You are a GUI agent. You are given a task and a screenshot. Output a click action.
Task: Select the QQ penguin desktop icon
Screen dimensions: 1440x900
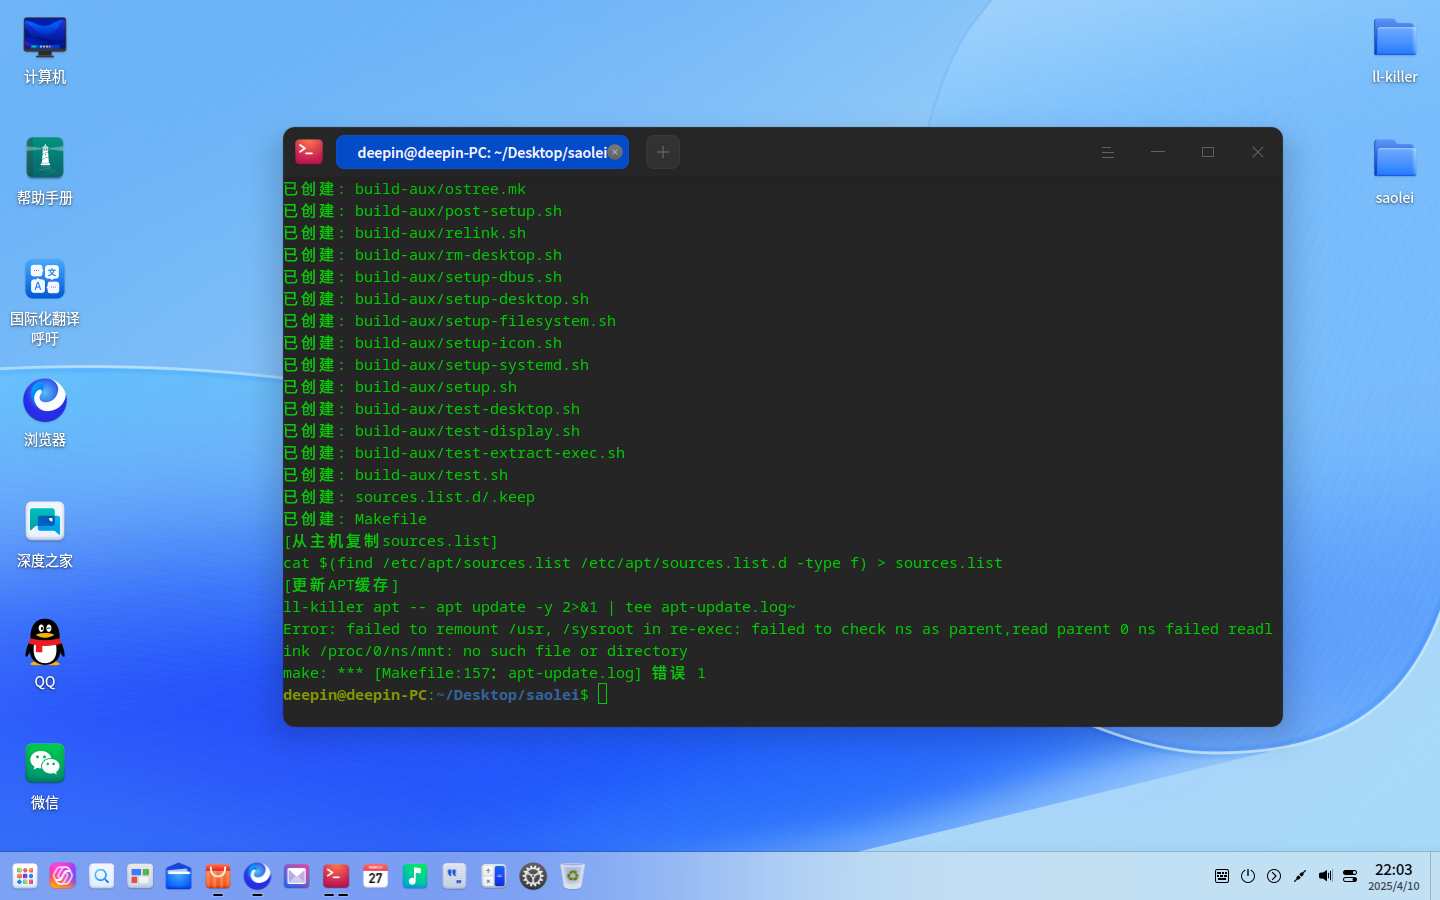(45, 656)
